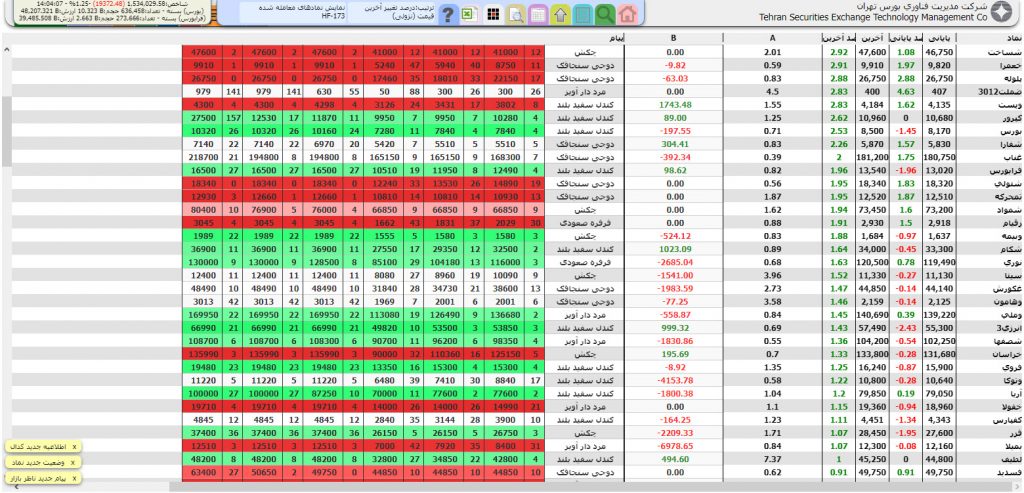Click B value 1023.09
The image size is (1024, 493).
click(x=675, y=249)
